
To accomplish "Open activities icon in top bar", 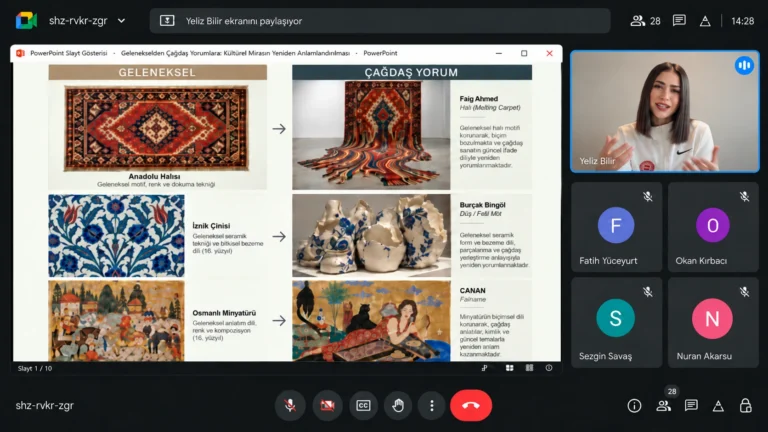I will coord(705,21).
